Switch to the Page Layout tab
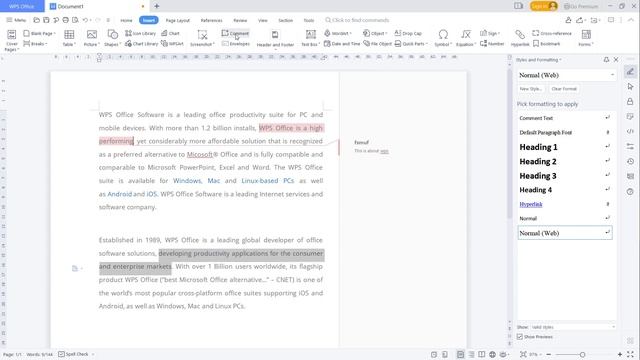This screenshot has width=640, height=360. click(x=178, y=20)
